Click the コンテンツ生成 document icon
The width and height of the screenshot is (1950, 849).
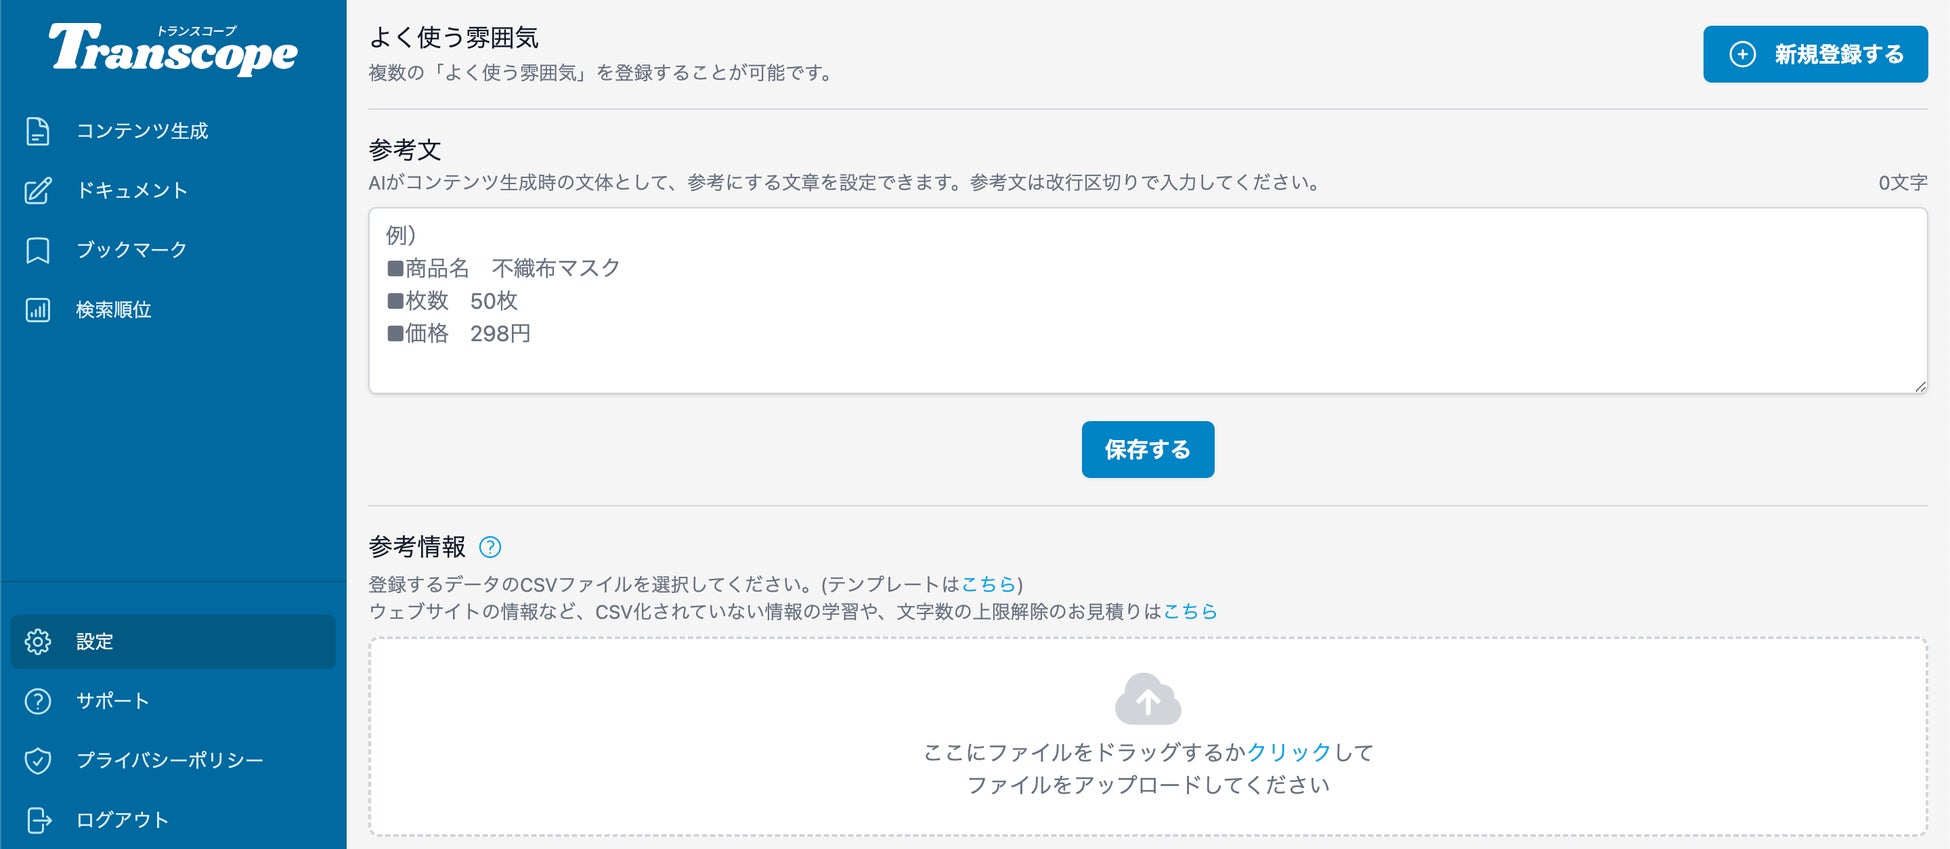38,131
